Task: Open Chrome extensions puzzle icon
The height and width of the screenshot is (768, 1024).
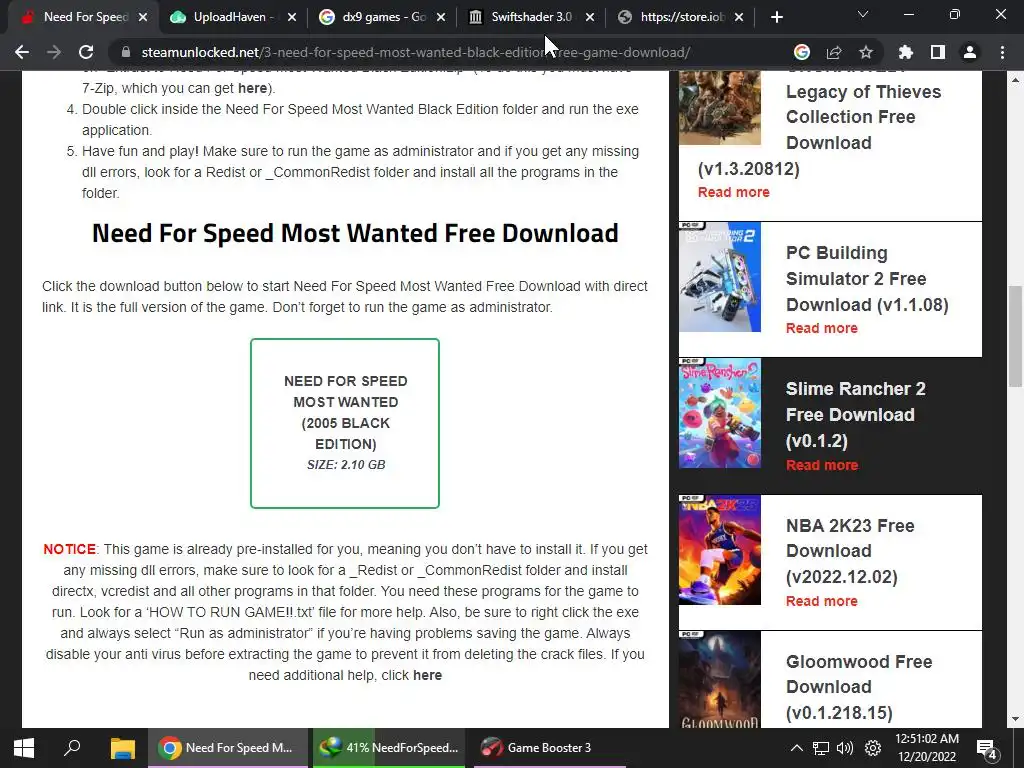Action: click(906, 52)
